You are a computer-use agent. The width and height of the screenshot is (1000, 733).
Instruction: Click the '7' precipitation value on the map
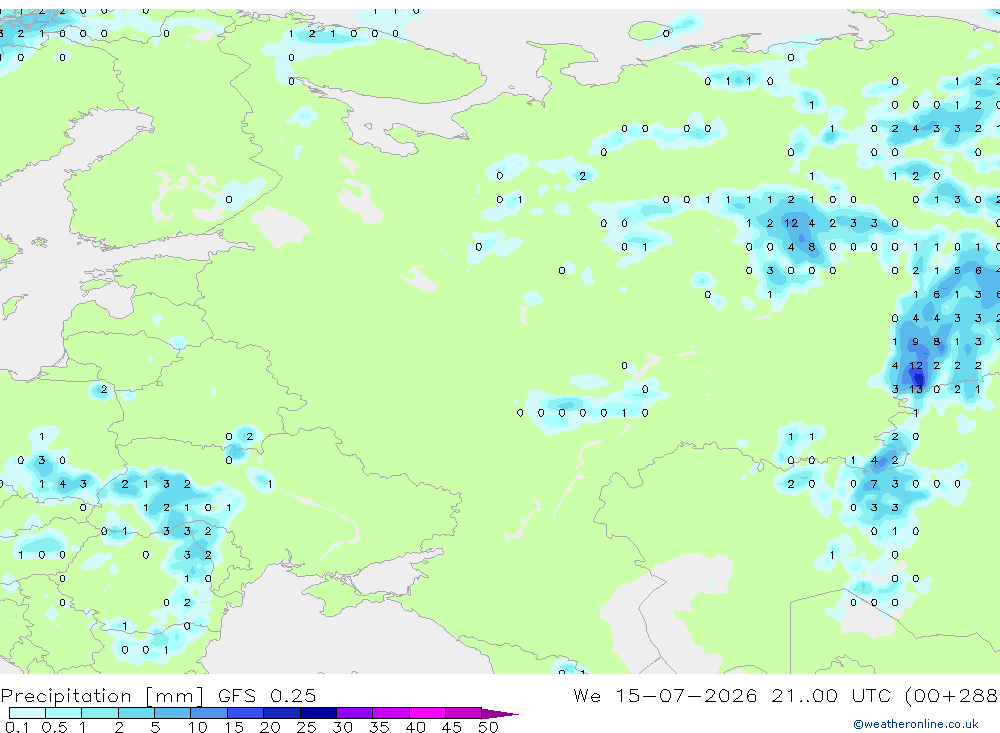point(874,484)
